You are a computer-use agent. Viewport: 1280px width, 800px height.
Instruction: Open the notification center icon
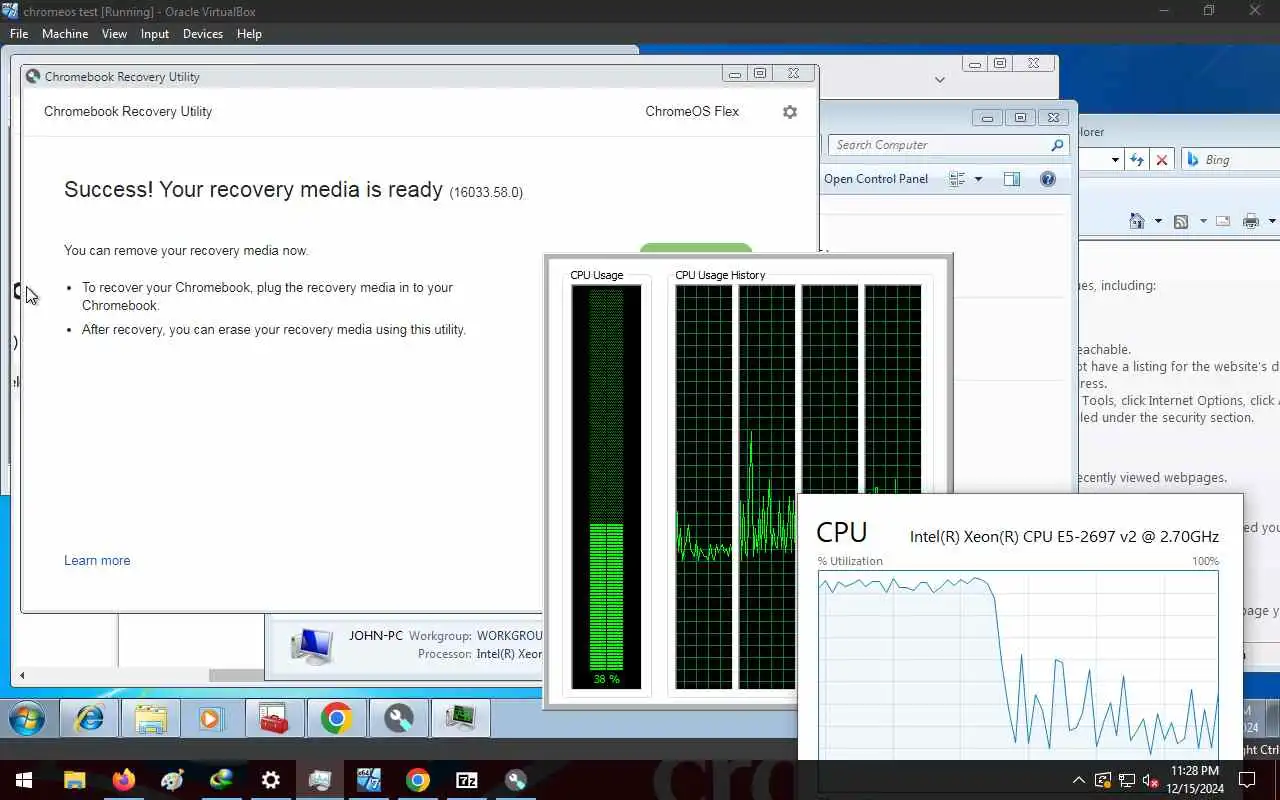pos(1247,780)
